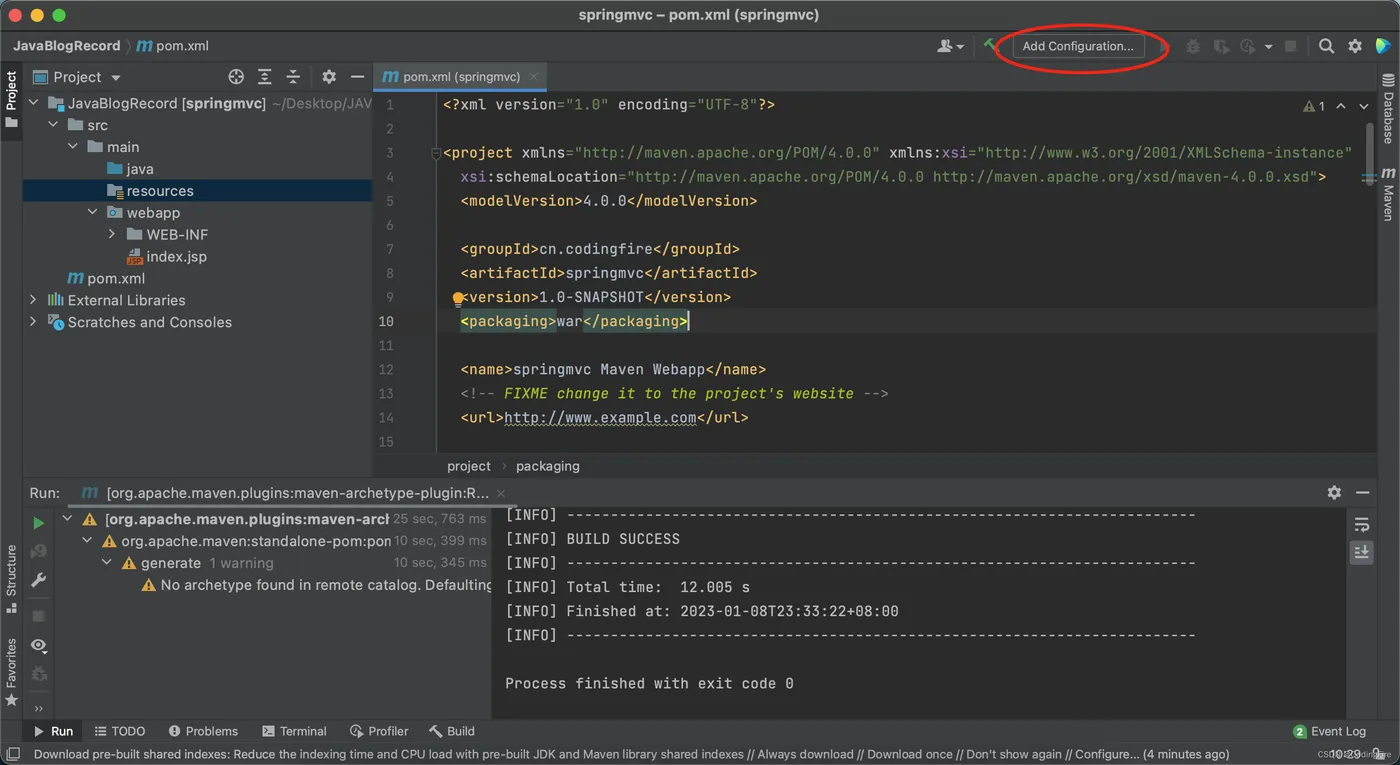Open Run panel settings gear
Viewport: 1400px width, 765px height.
(1334, 492)
